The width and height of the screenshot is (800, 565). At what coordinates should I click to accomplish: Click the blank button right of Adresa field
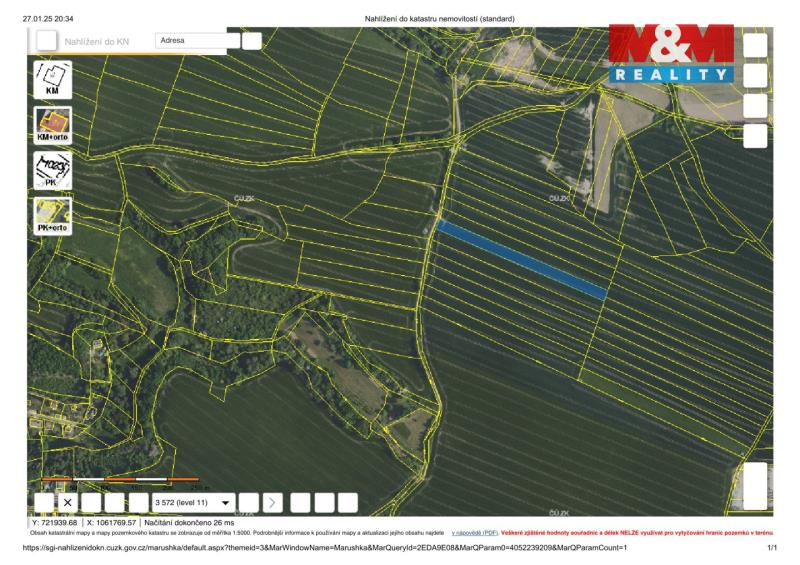coord(252,41)
